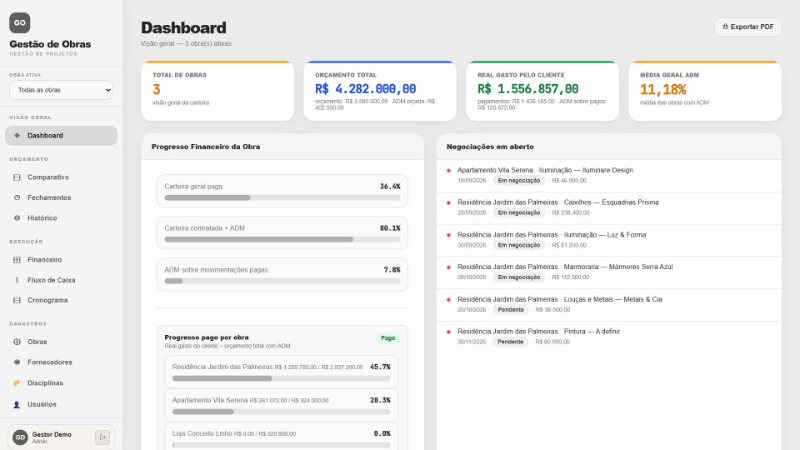The height and width of the screenshot is (450, 800).
Task: Open the Comparativo page
Action: (x=61, y=178)
